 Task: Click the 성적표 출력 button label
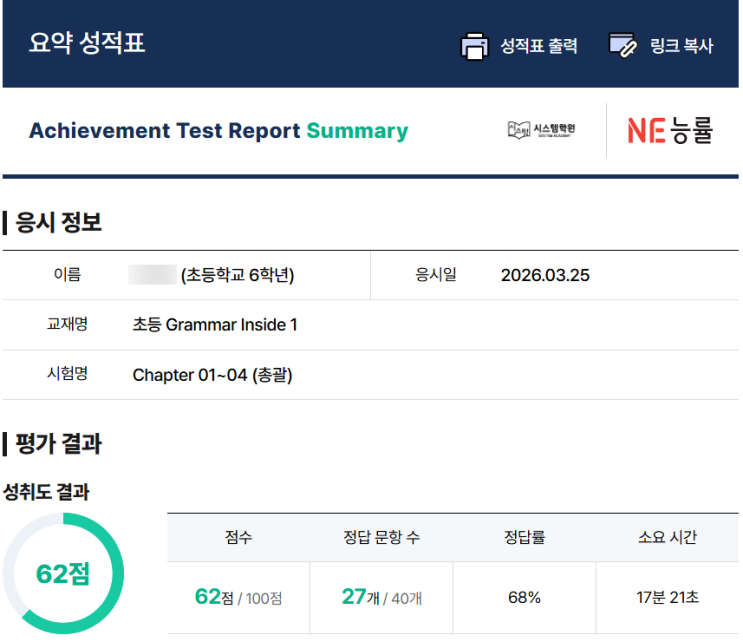(x=538, y=46)
